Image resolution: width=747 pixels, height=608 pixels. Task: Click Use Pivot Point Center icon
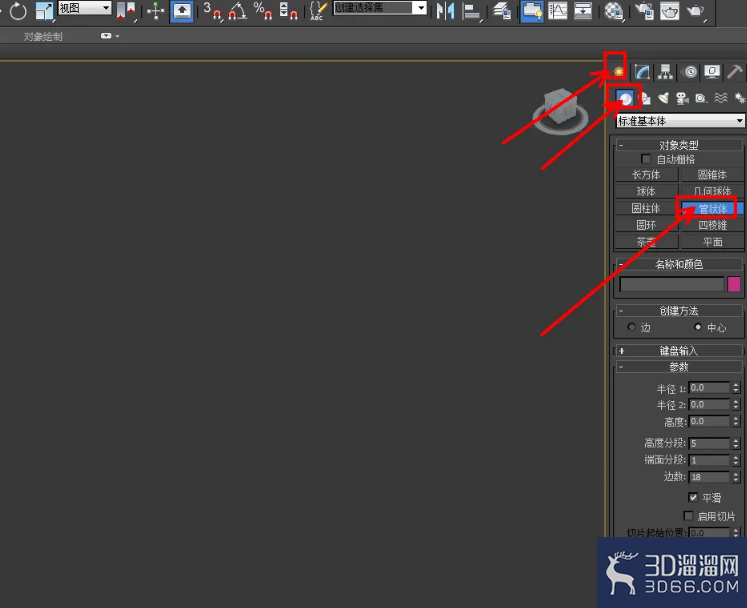126,11
